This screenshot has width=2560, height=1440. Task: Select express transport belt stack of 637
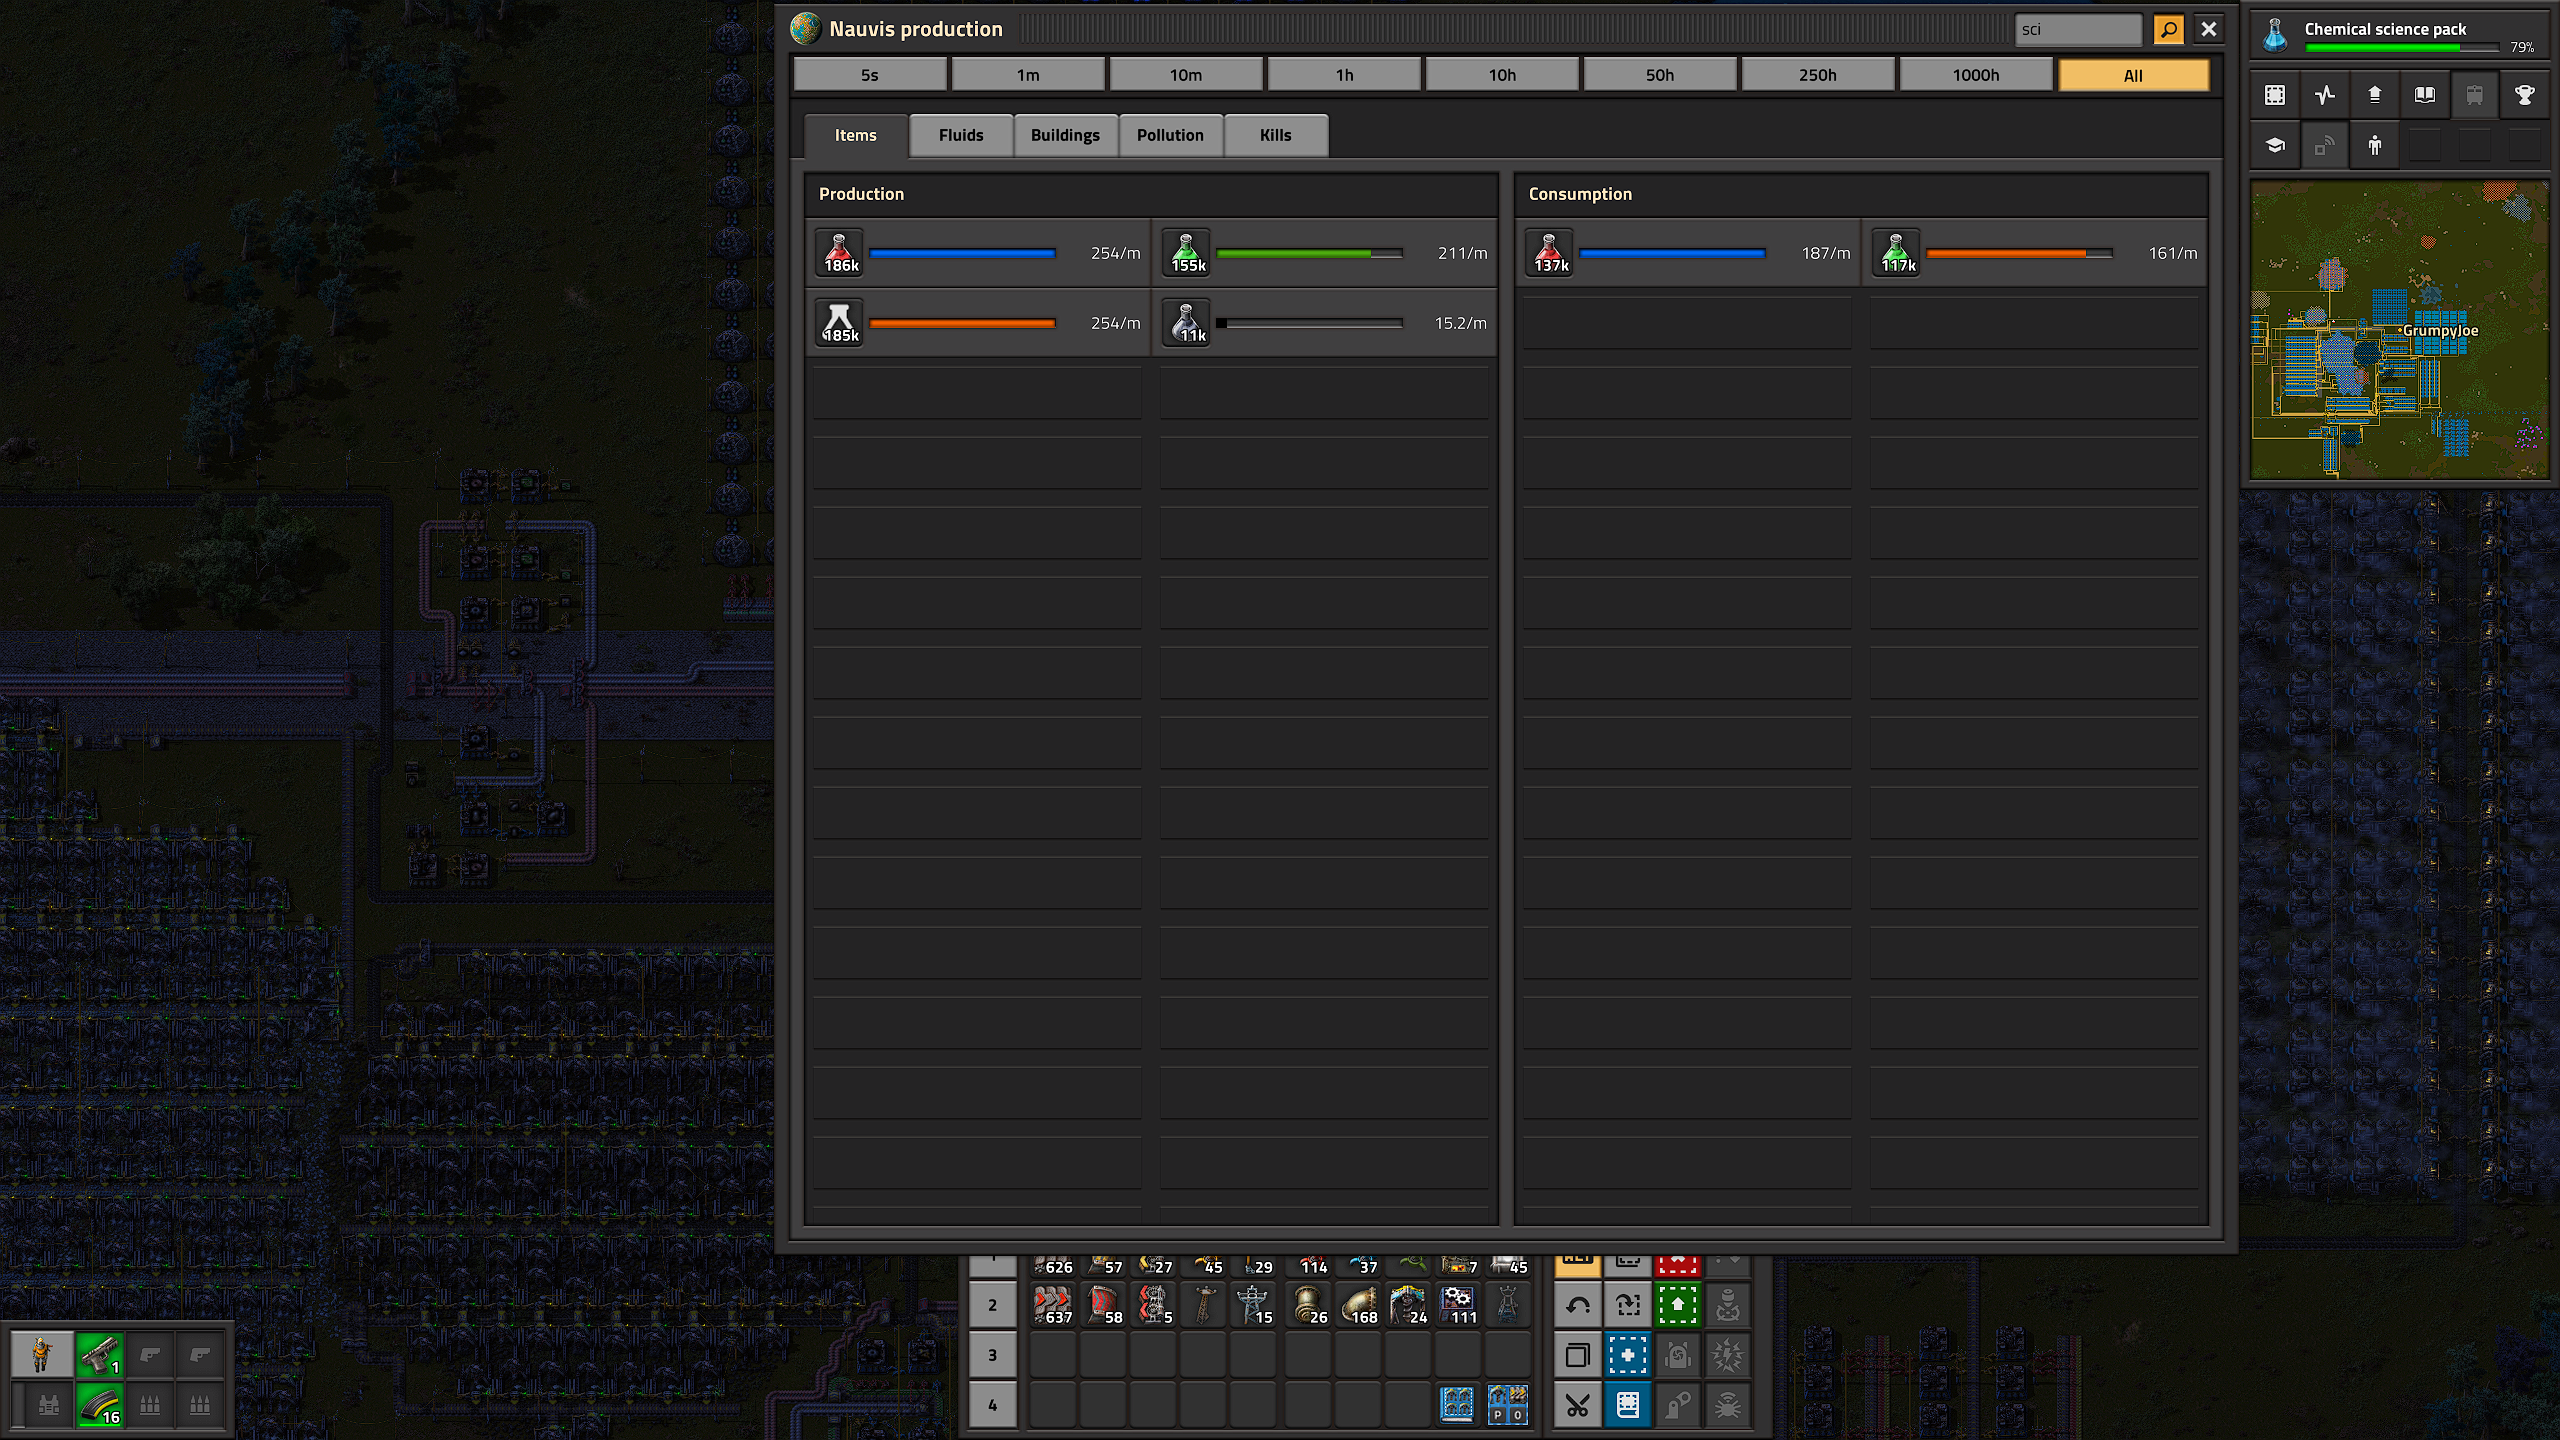(1053, 1305)
